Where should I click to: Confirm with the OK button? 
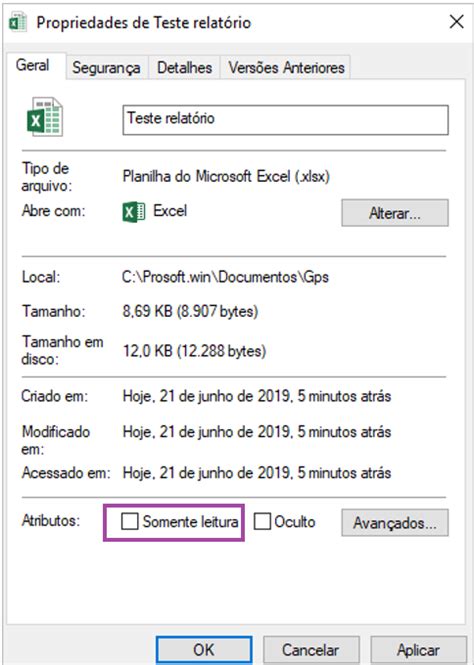point(204,650)
